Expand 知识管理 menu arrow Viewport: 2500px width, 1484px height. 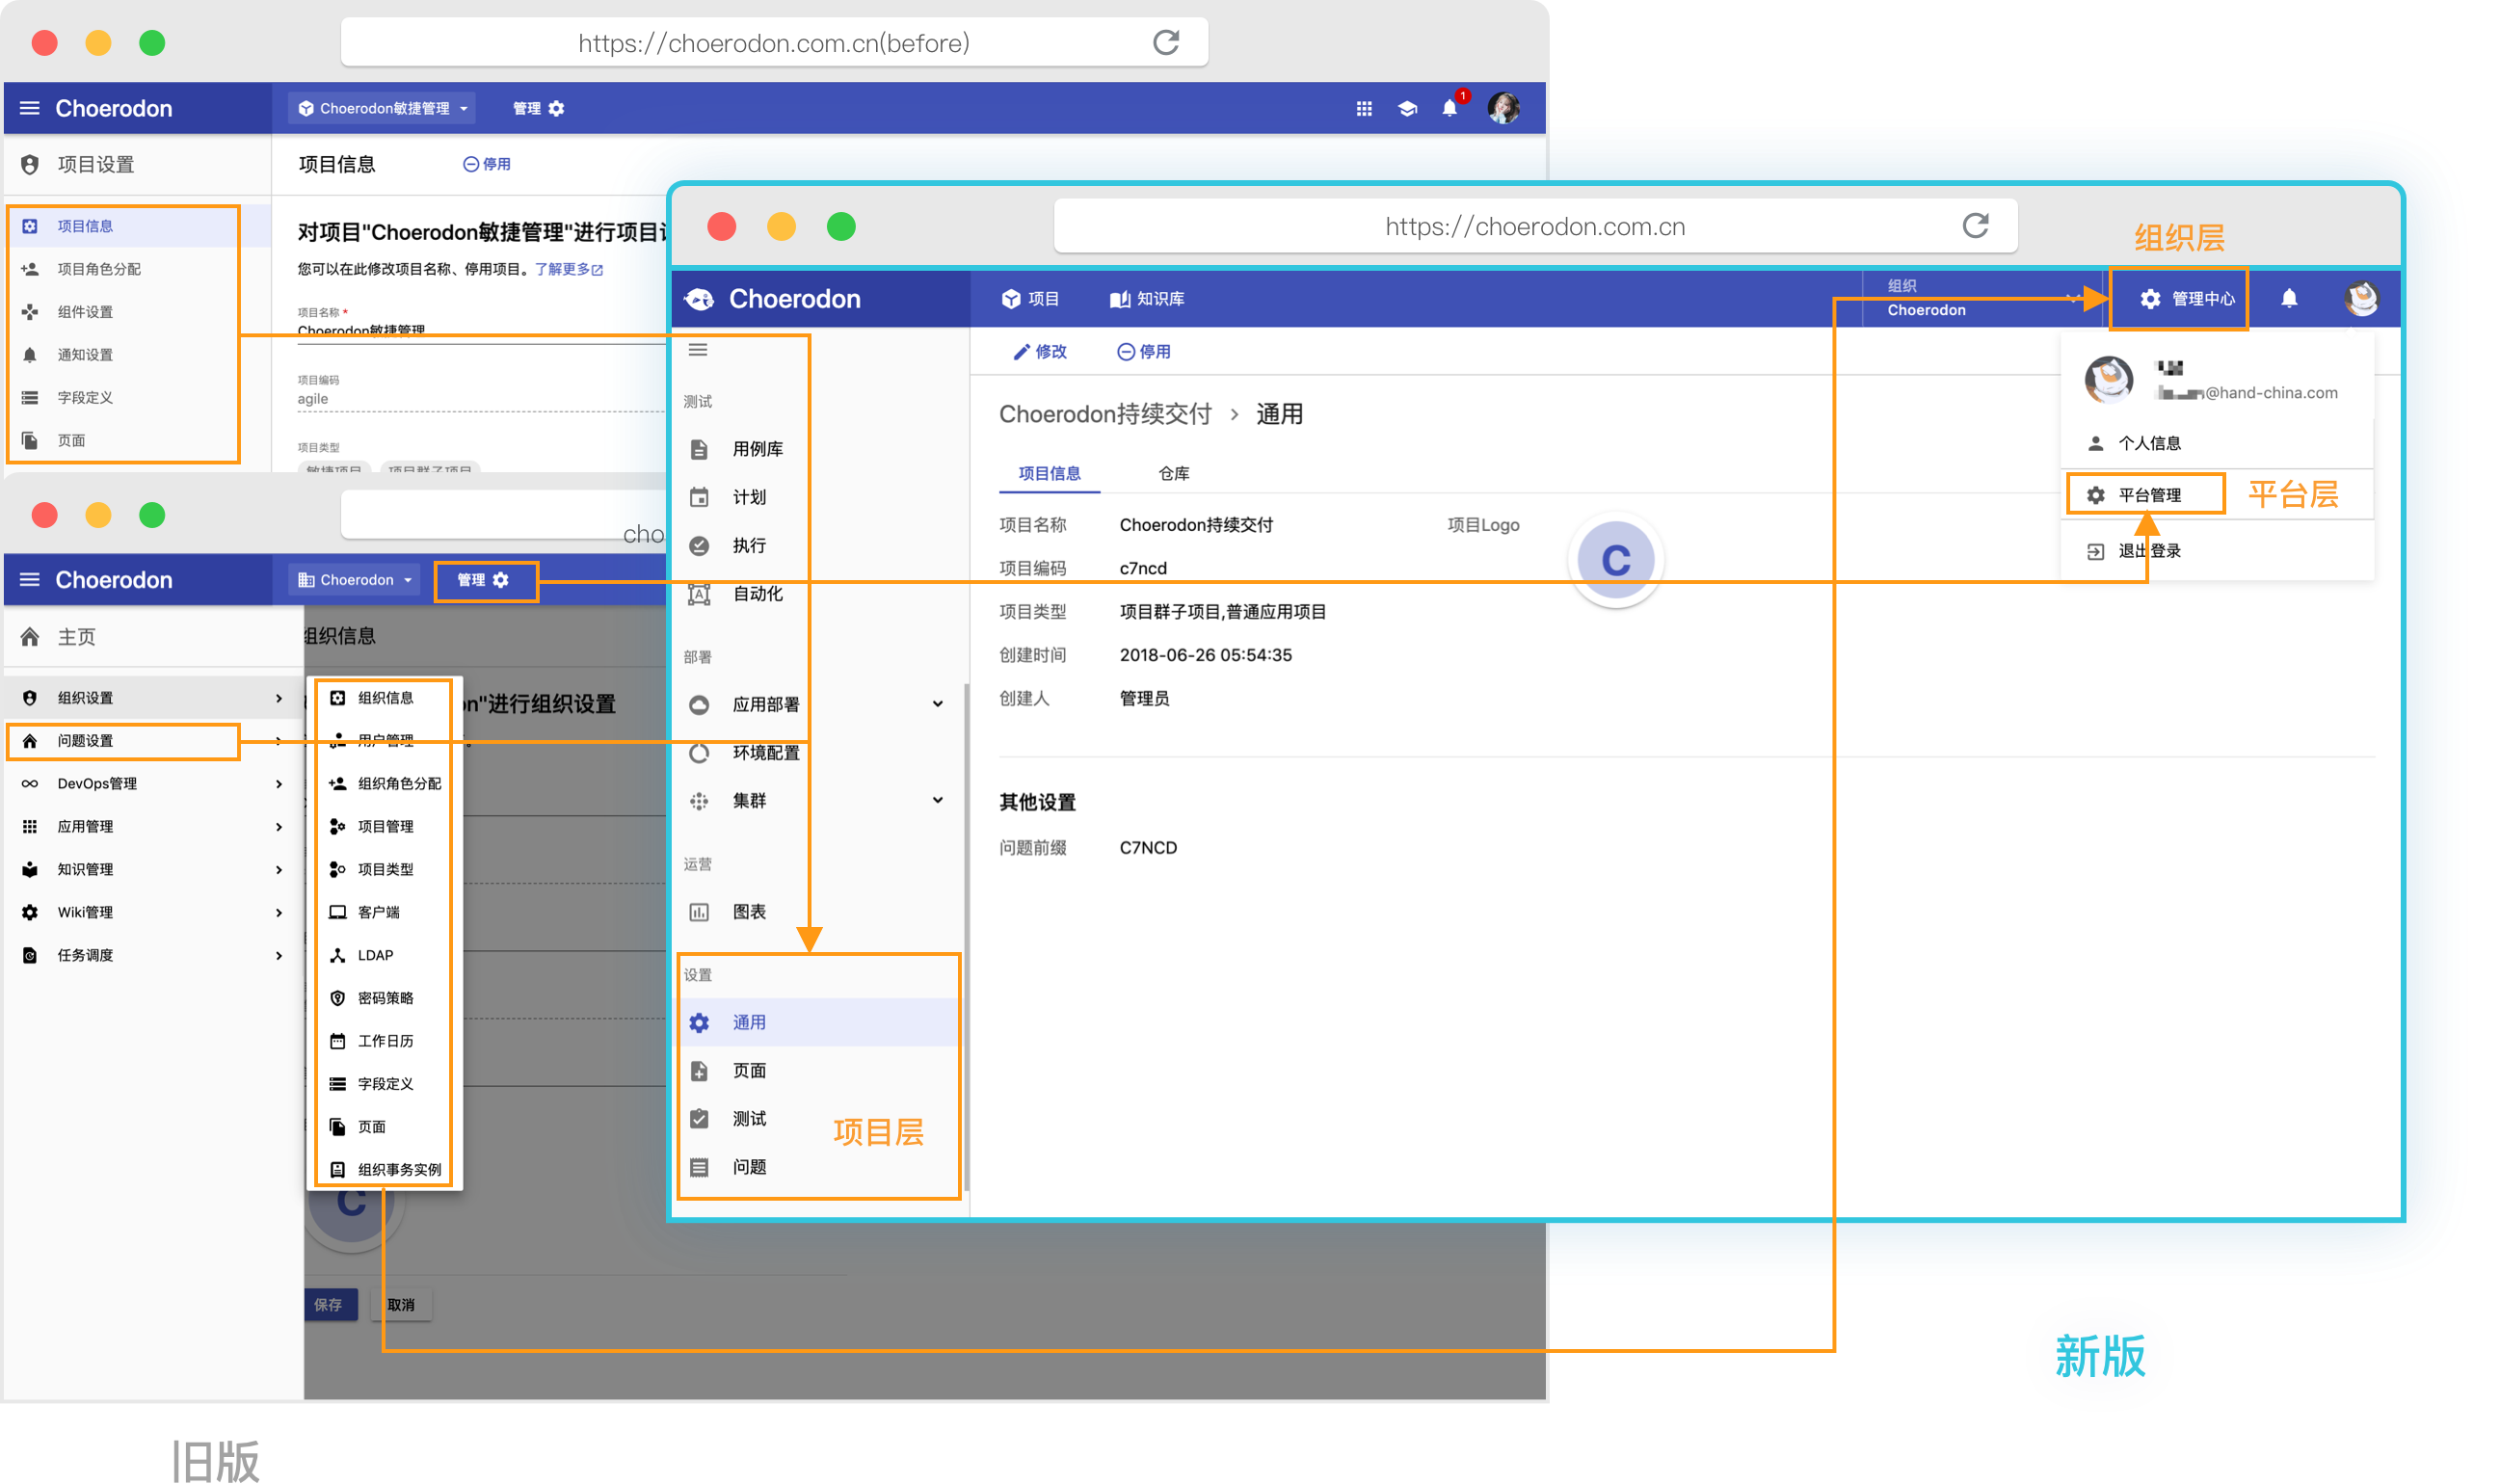coord(278,869)
